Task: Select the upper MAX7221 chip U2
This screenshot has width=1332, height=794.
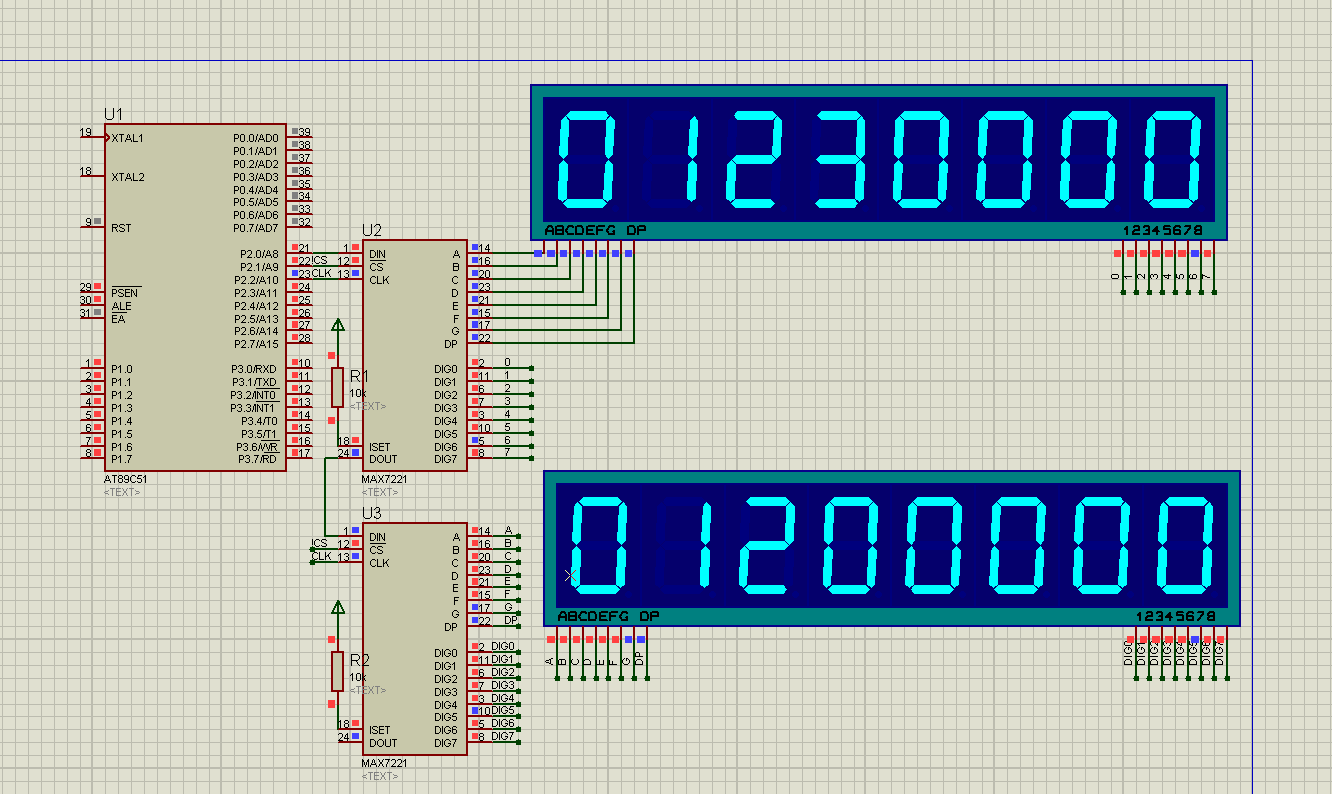Action: coord(414,356)
